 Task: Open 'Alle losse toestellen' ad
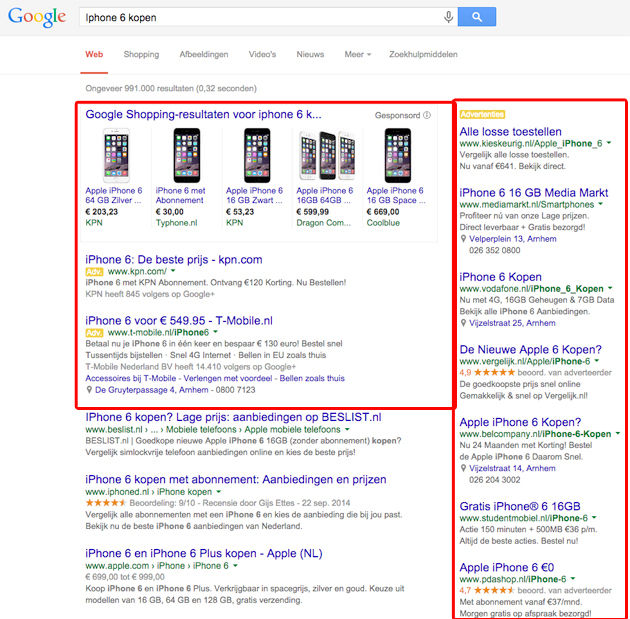click(x=510, y=132)
